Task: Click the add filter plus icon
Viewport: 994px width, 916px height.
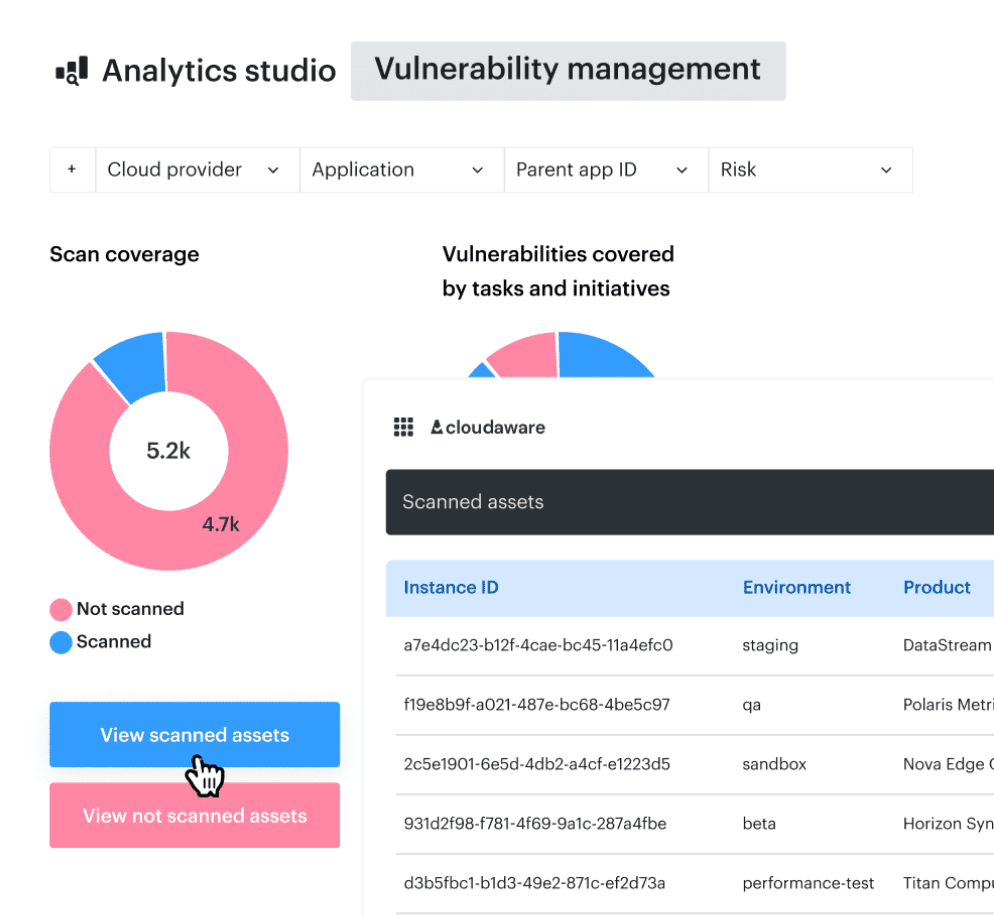Action: pyautogui.click(x=71, y=170)
